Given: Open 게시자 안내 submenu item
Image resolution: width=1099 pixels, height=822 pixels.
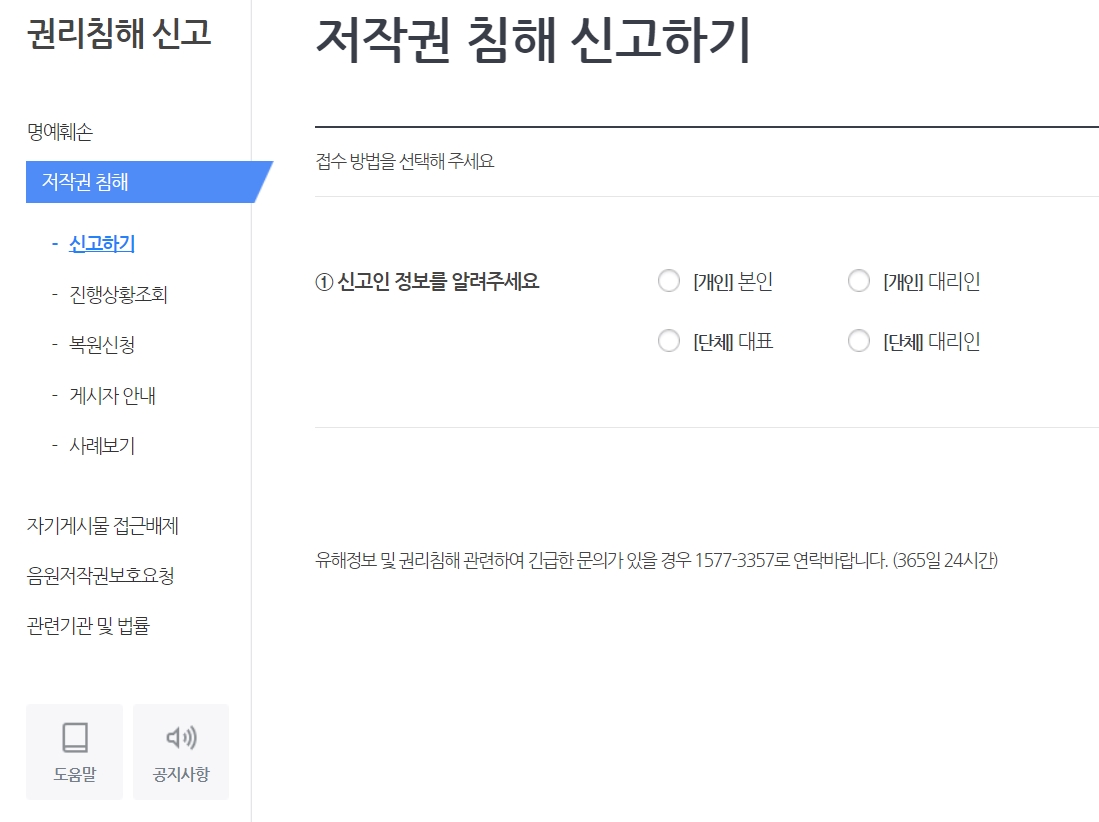Looking at the screenshot, I should (x=112, y=396).
